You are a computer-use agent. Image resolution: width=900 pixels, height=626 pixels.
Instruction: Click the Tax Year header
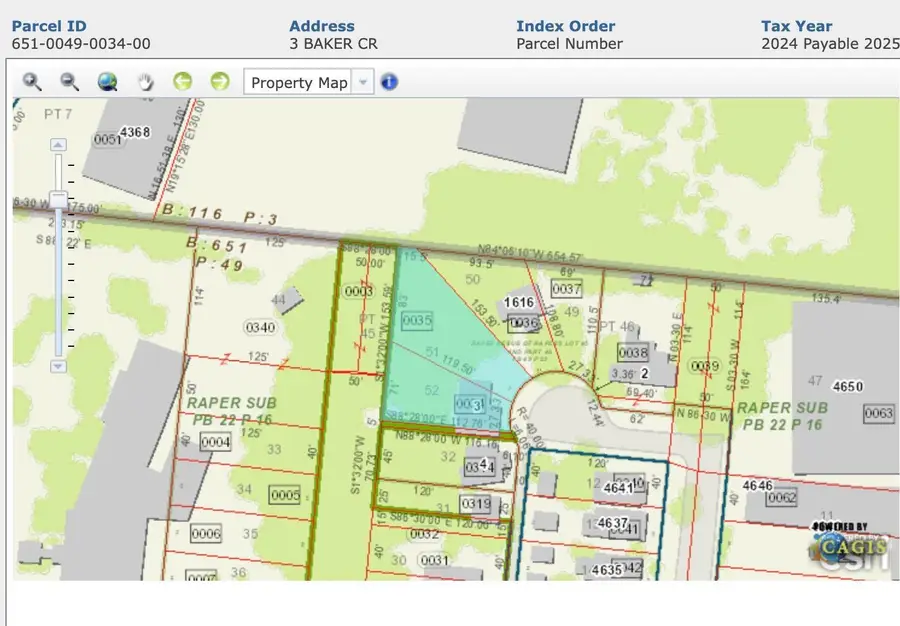[x=795, y=26]
